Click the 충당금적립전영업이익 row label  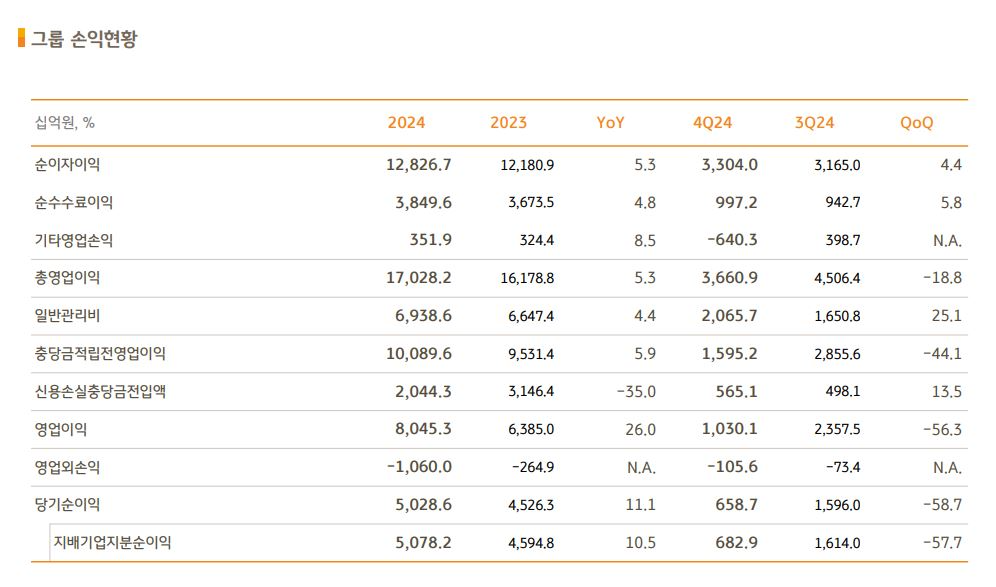tap(100, 354)
